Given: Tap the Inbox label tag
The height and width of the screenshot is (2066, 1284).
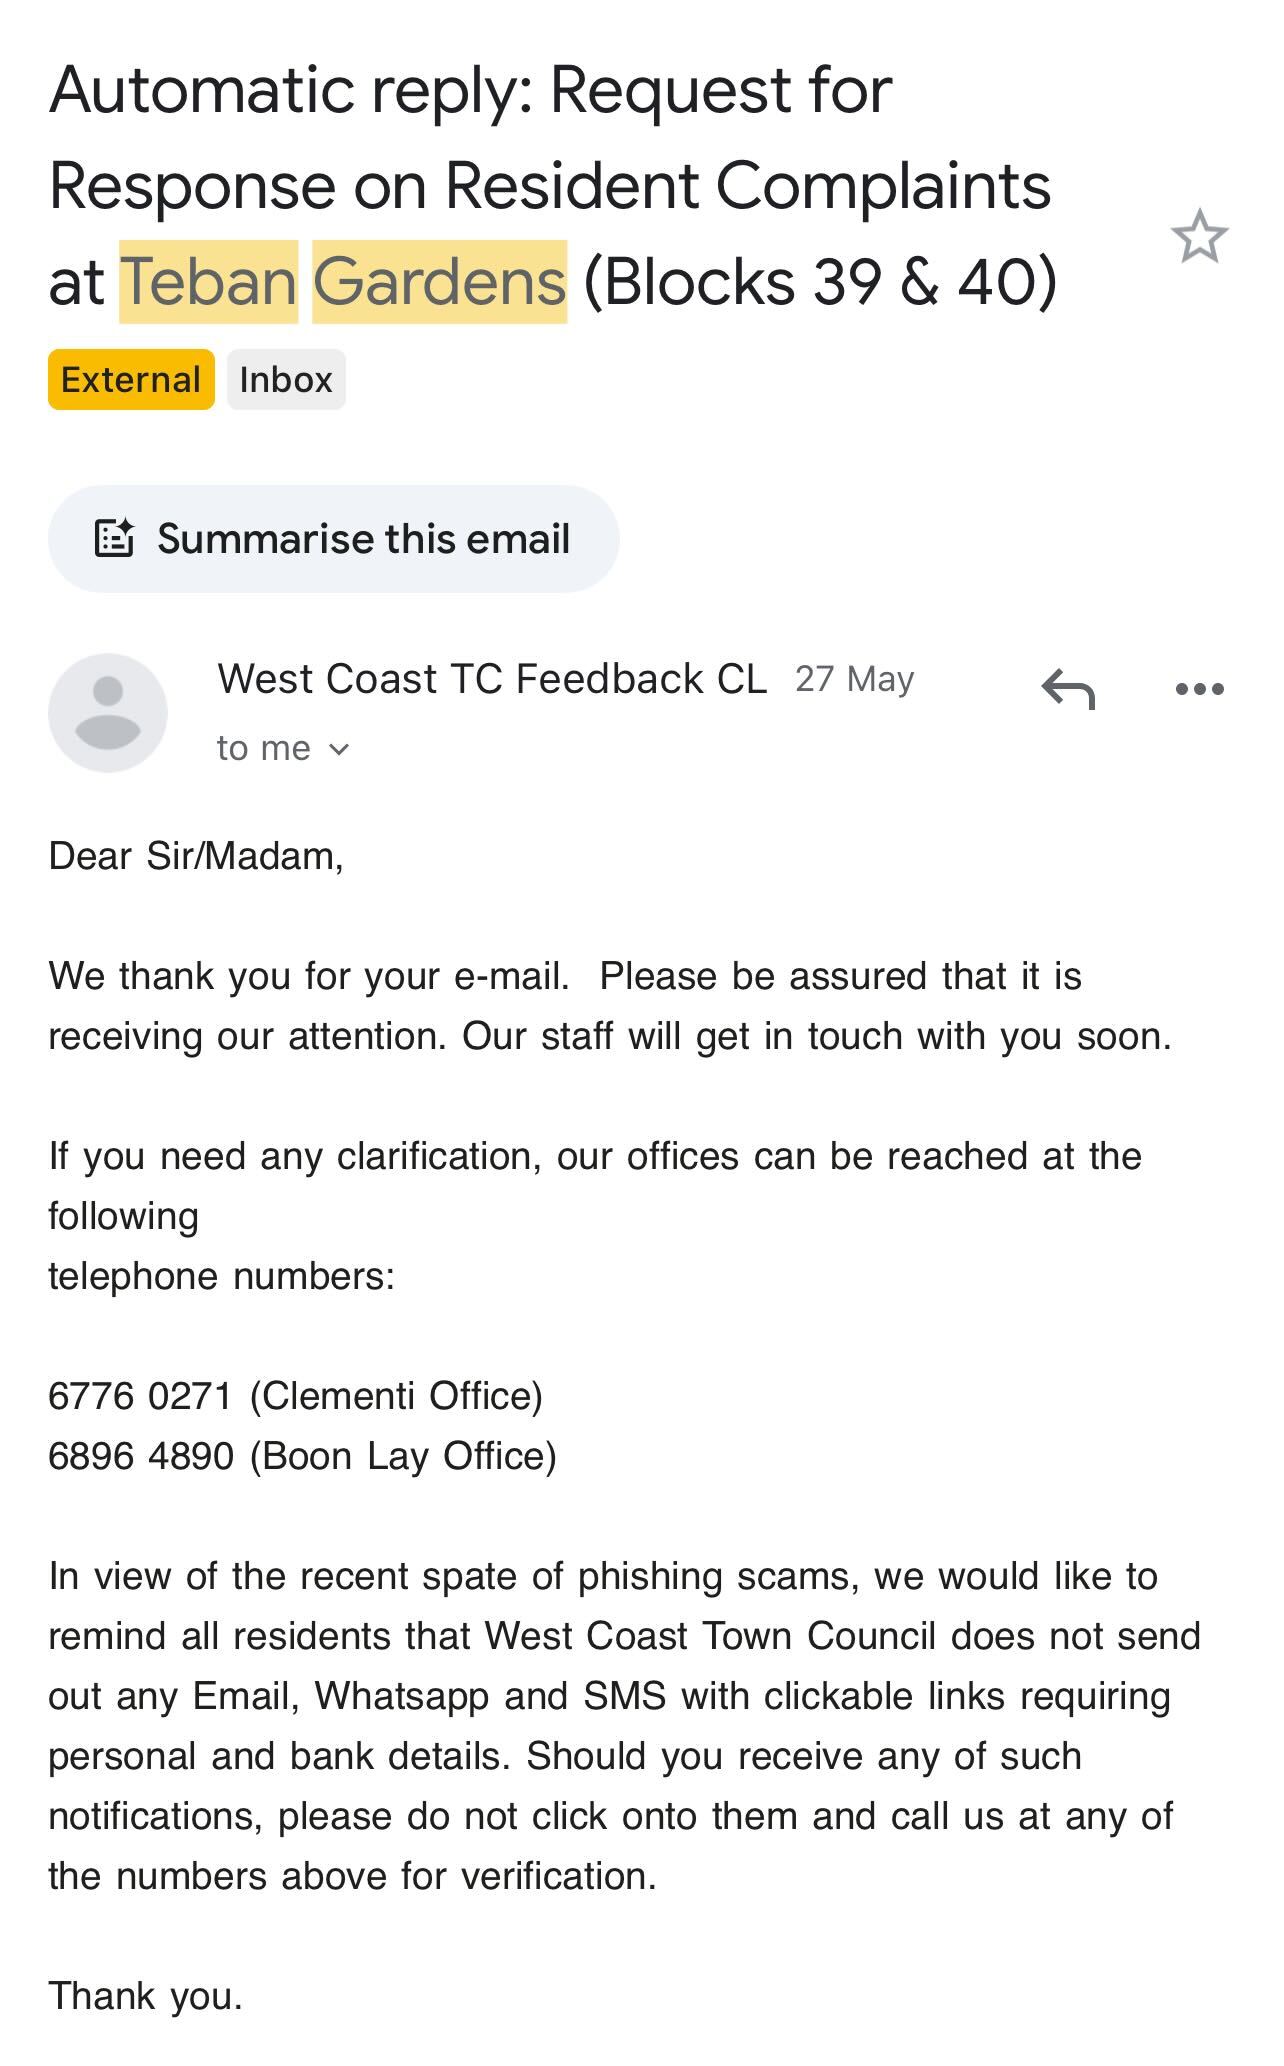Looking at the screenshot, I should click(x=286, y=379).
